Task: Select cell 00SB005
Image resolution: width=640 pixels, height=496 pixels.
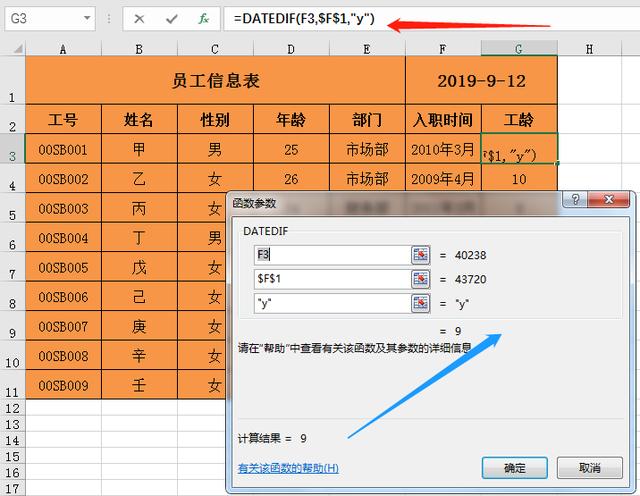Action: (63, 267)
